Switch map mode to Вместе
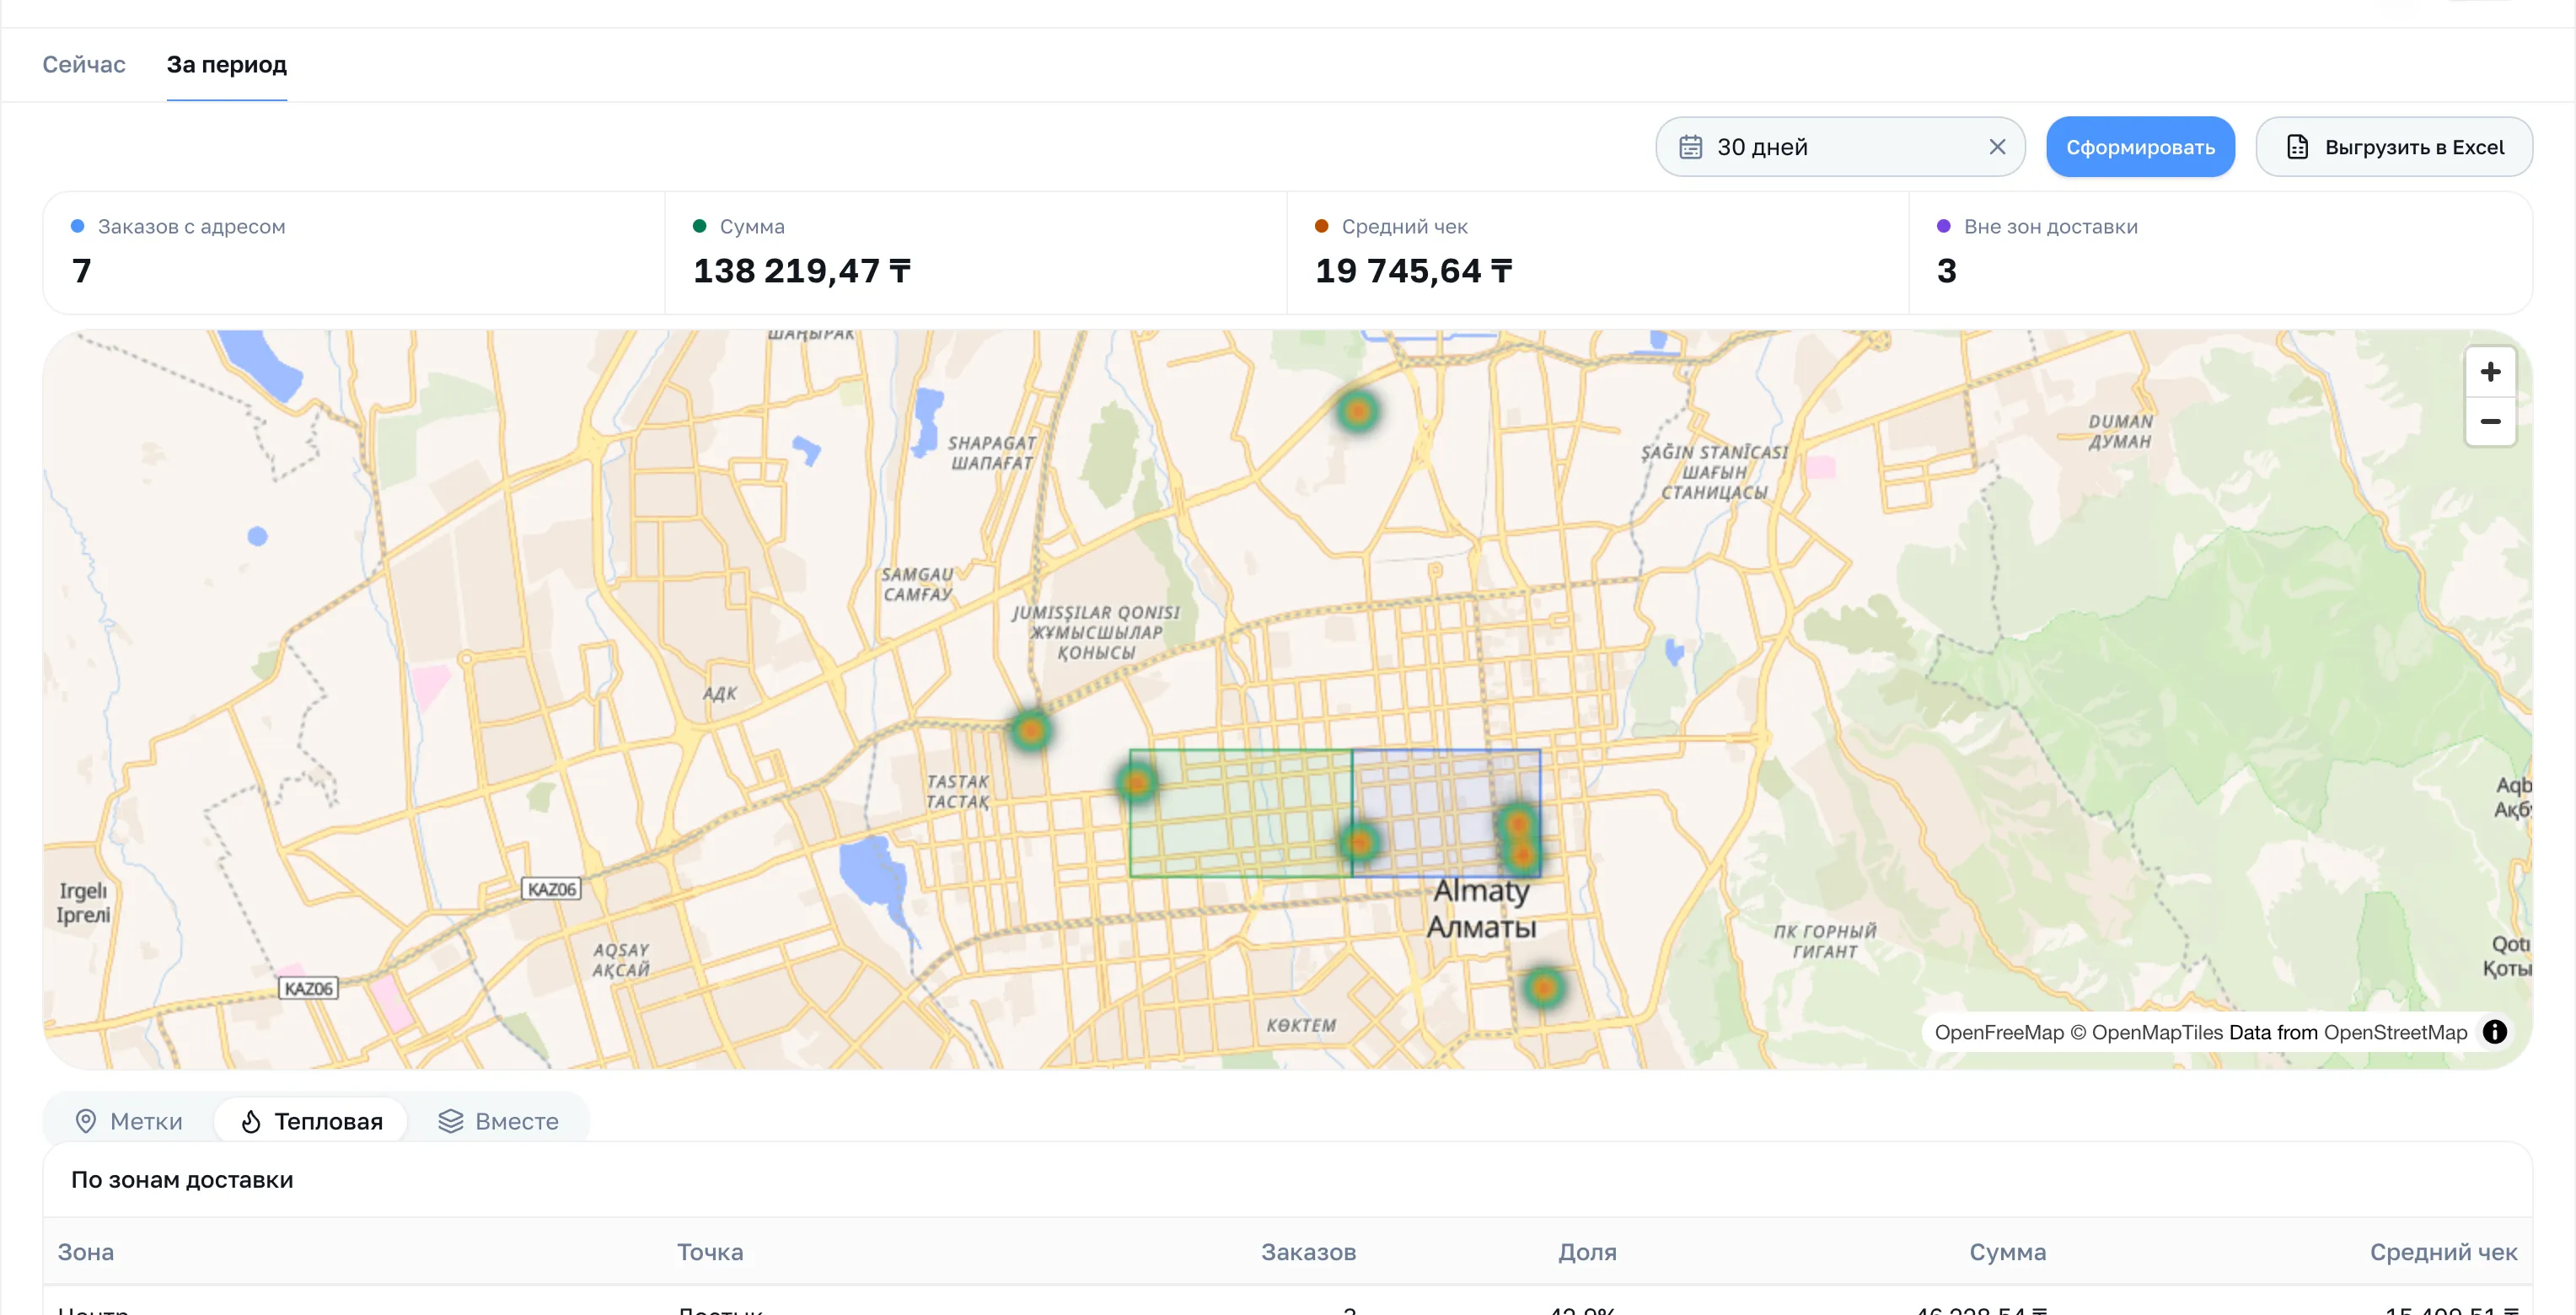Viewport: 2576px width, 1315px height. point(498,1121)
